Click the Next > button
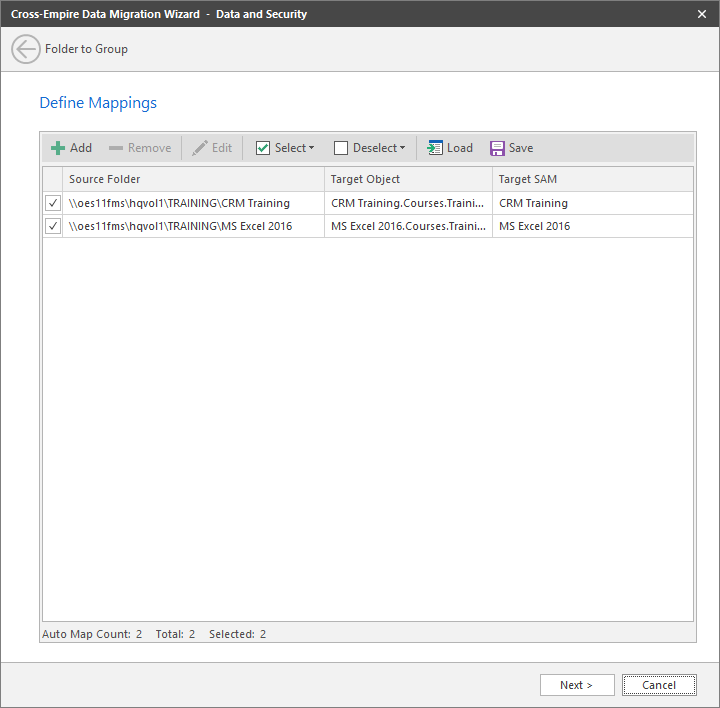The image size is (720, 708). coord(577,685)
